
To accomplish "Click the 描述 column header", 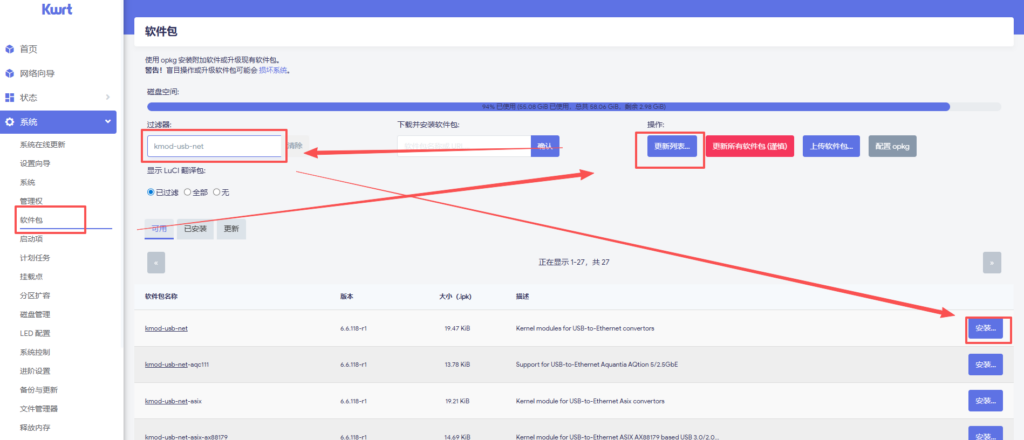I will [x=522, y=296].
